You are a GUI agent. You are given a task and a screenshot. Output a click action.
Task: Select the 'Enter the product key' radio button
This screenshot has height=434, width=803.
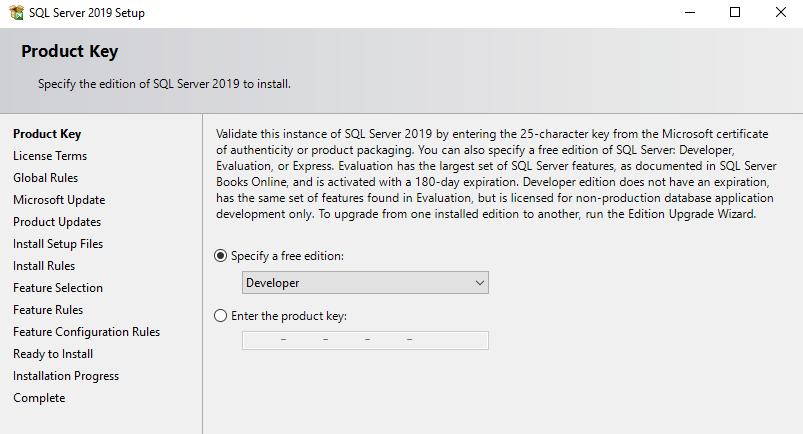coord(221,316)
